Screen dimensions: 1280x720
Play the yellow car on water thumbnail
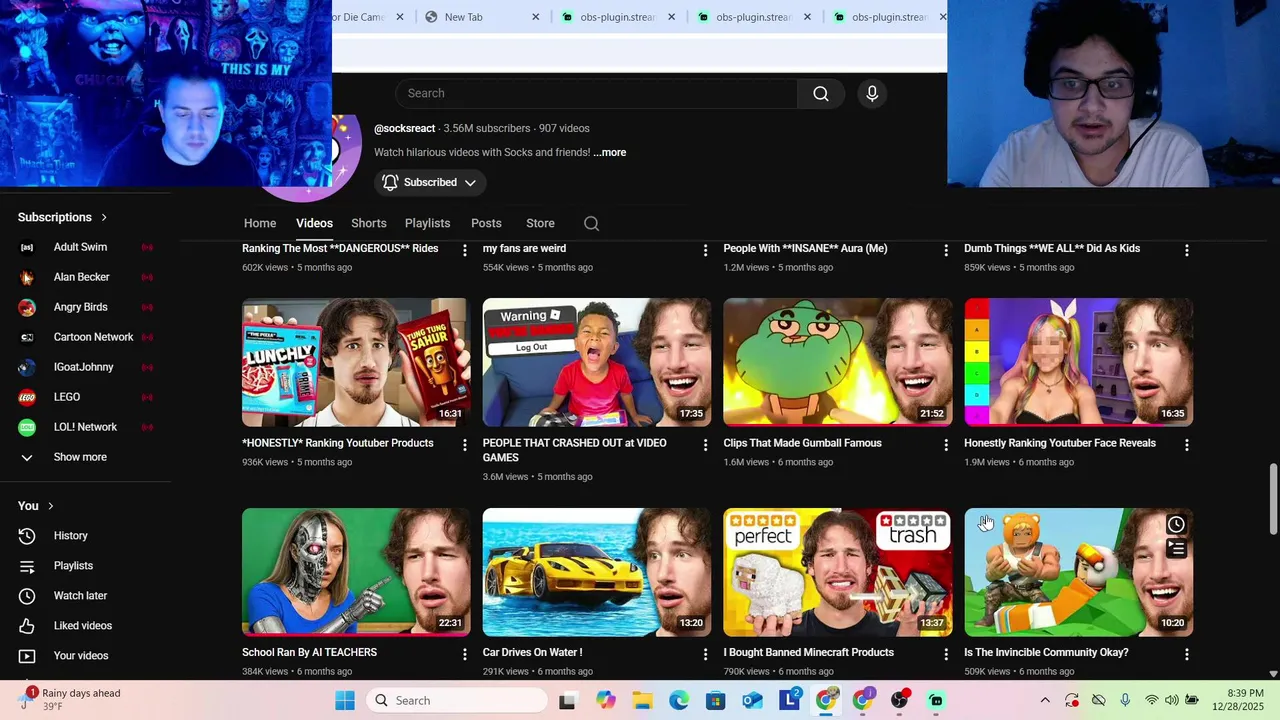(596, 572)
